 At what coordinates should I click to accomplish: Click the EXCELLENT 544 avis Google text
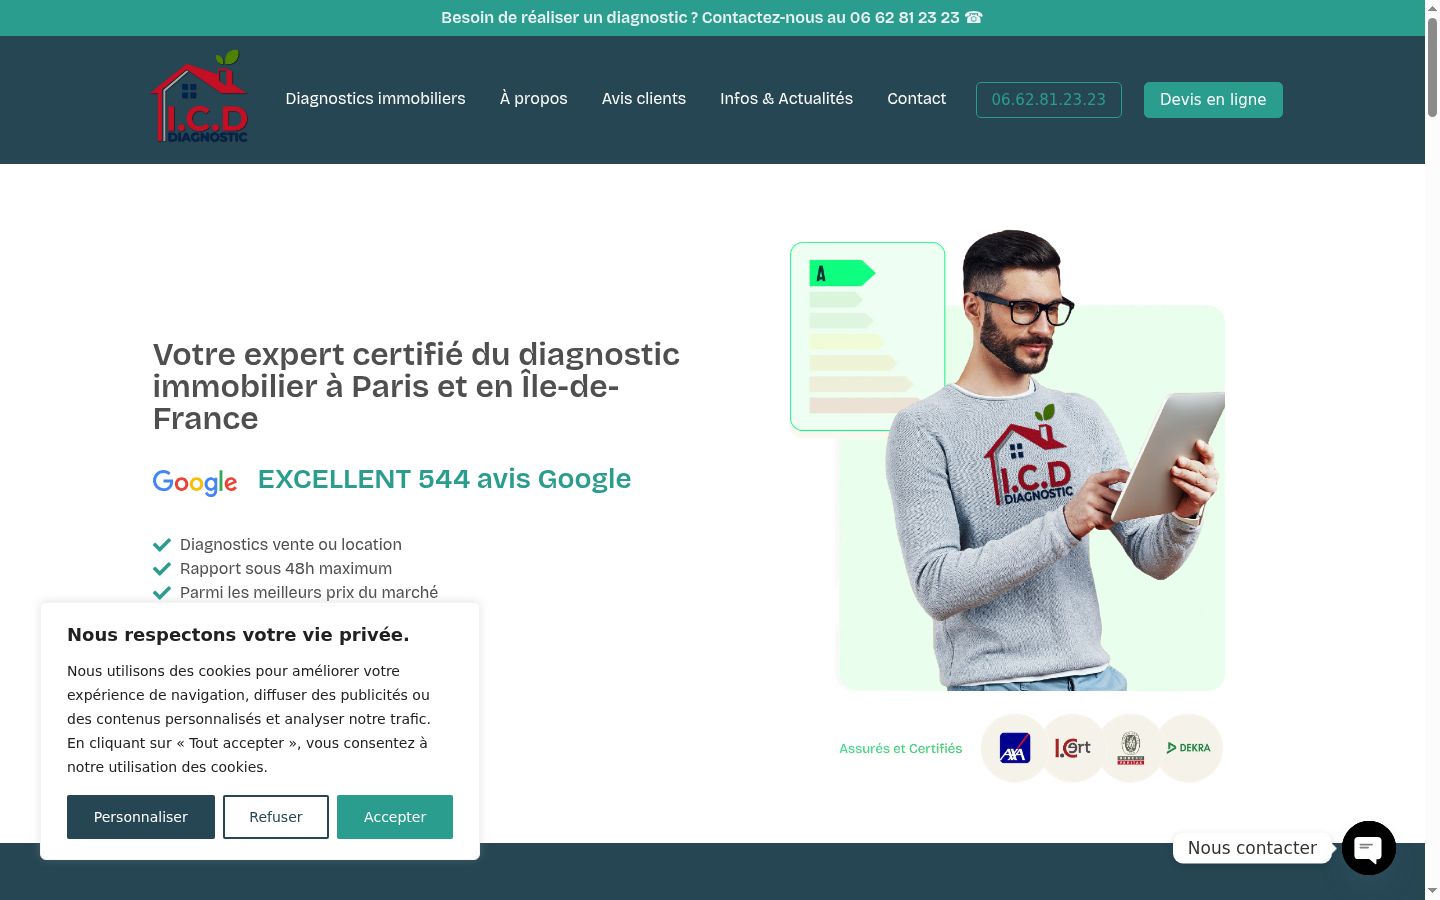(444, 479)
